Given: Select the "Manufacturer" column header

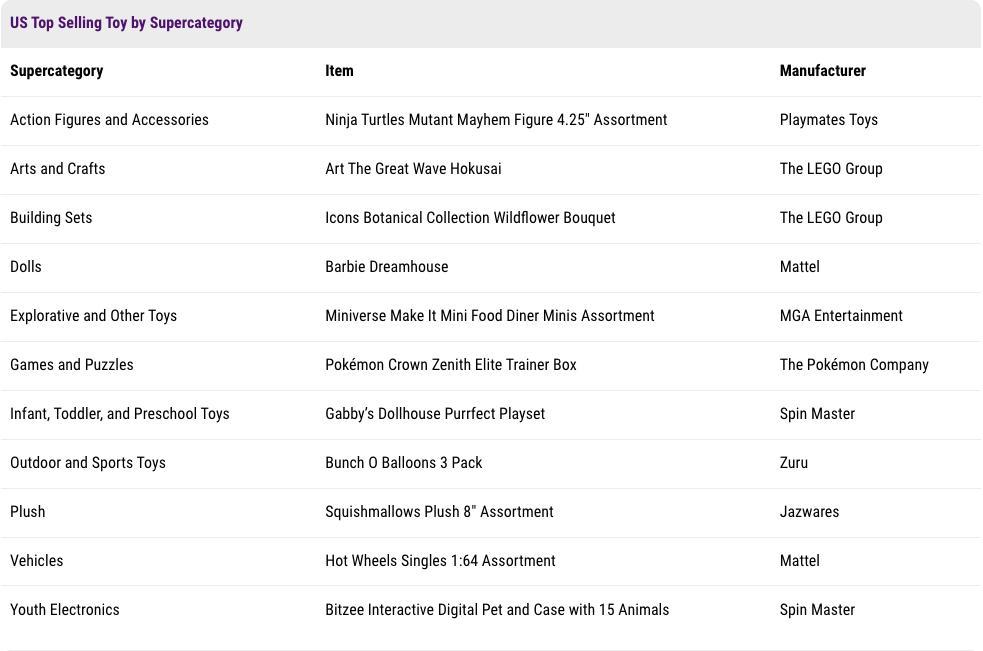Looking at the screenshot, I should 823,71.
